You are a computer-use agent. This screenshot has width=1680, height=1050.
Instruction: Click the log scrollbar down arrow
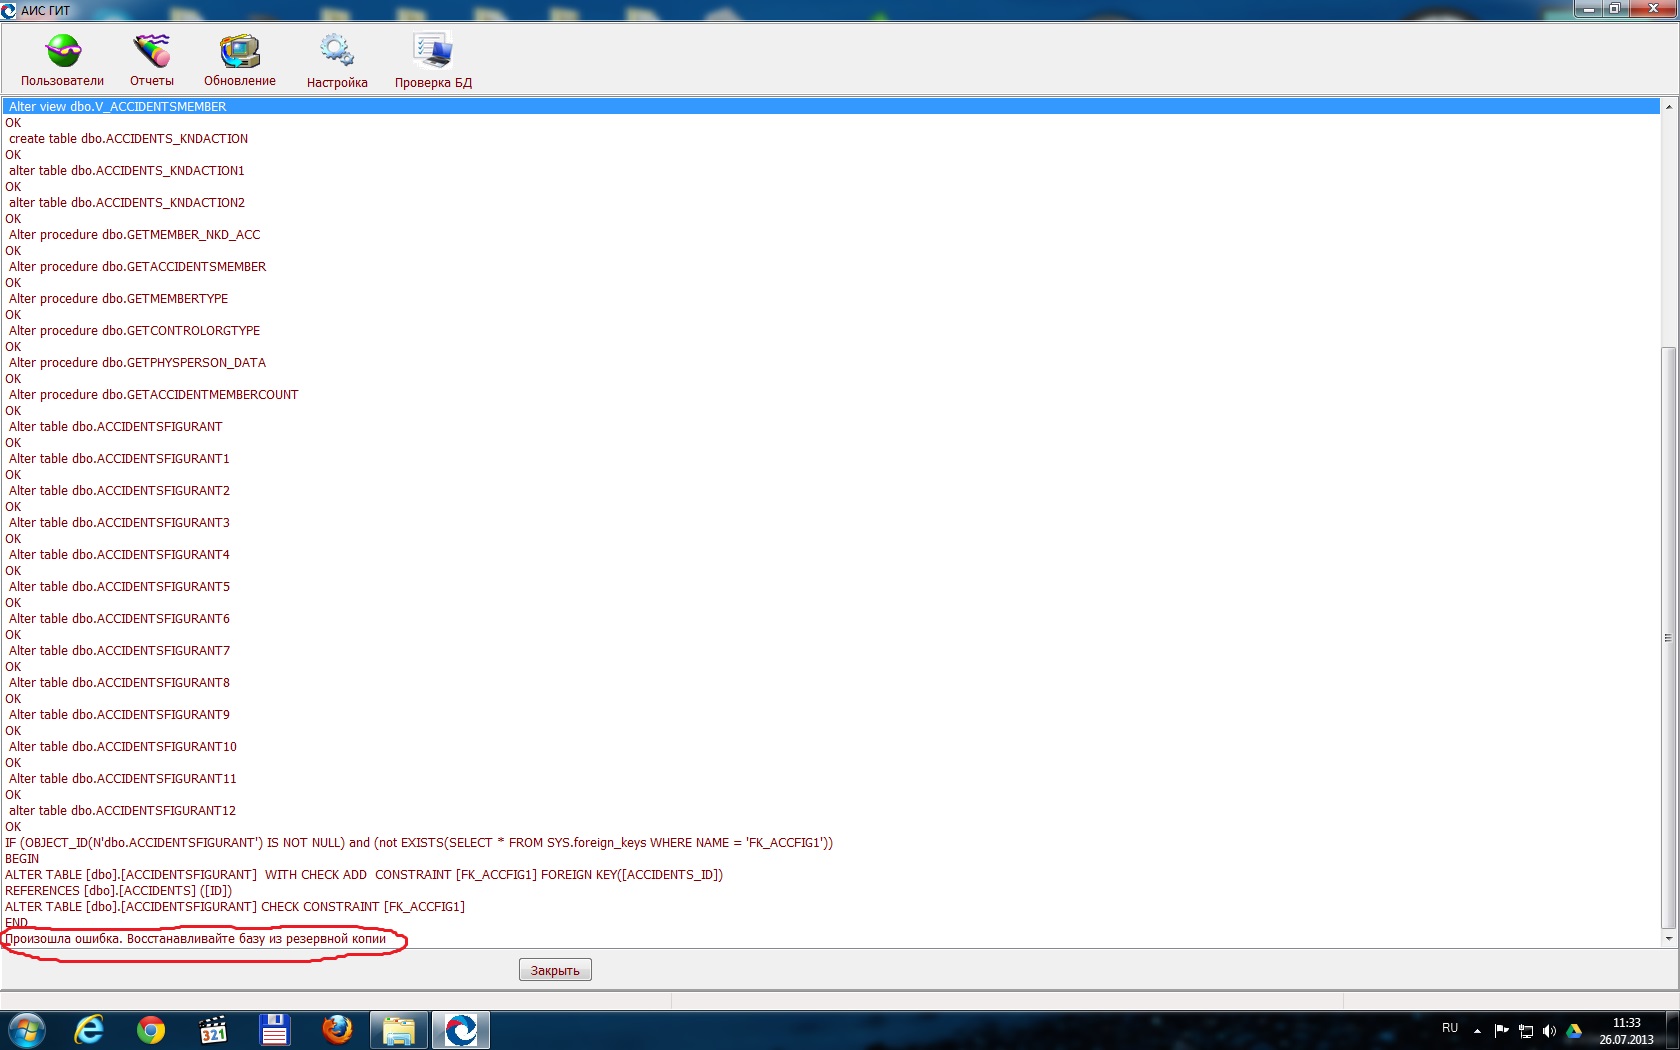[x=1668, y=939]
